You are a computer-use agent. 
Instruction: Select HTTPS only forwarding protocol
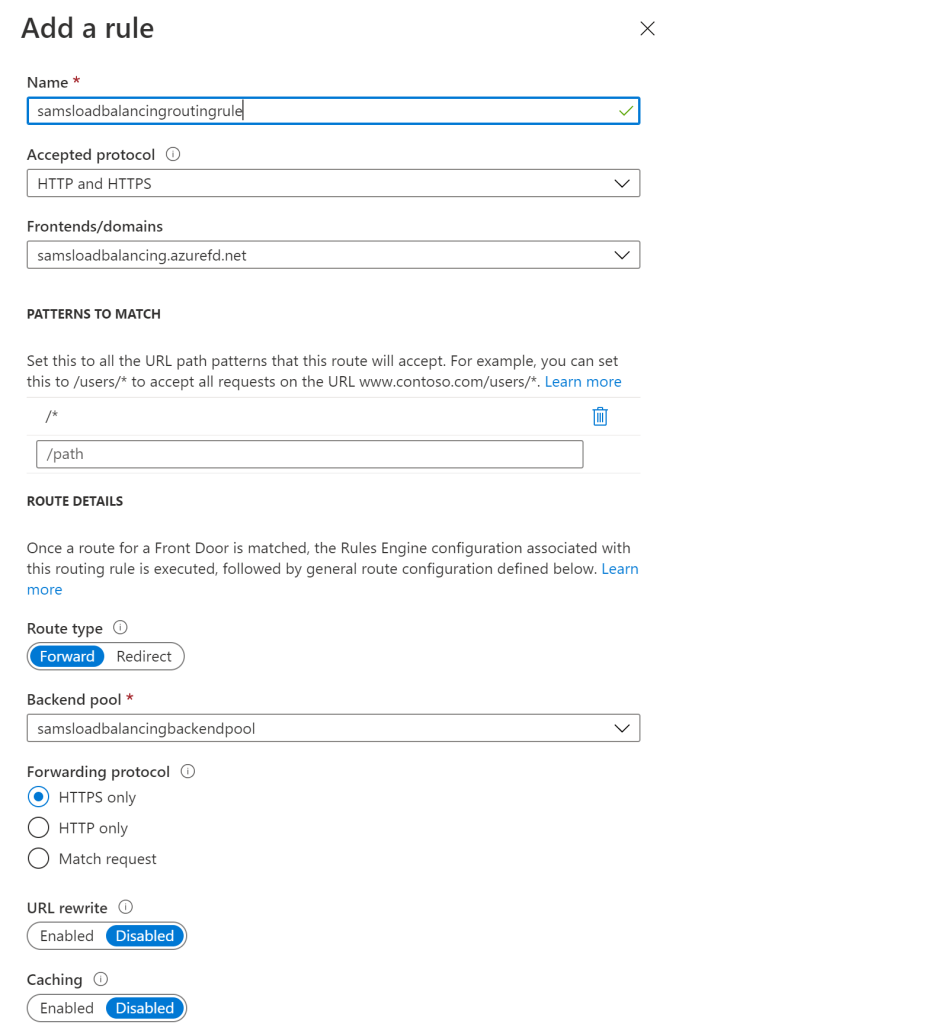(x=39, y=797)
